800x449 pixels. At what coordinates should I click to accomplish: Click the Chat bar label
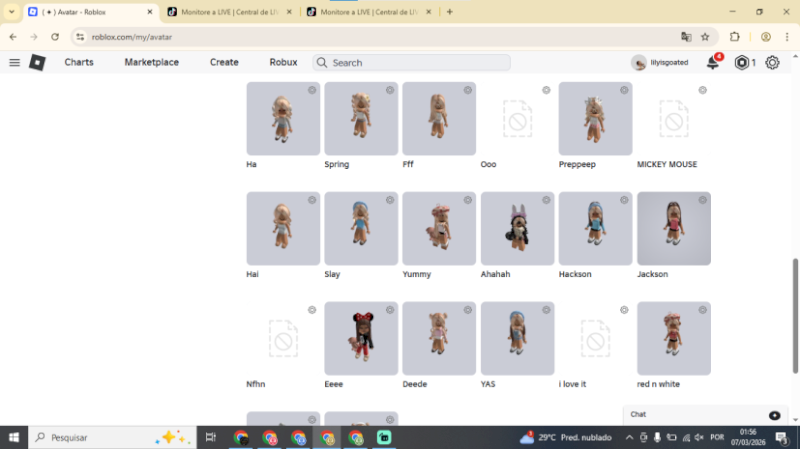coord(638,414)
